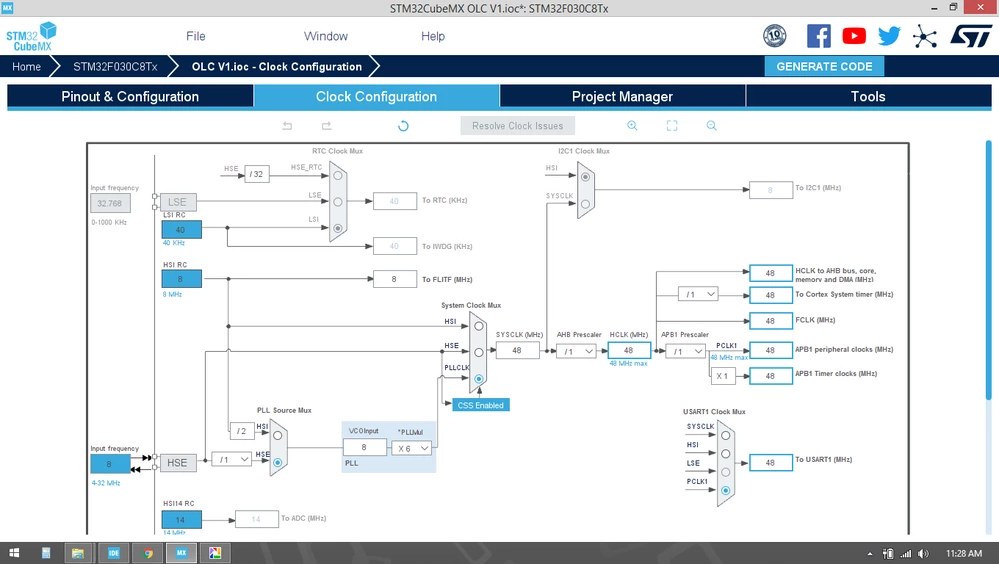Viewport: 999px width, 564px height.
Task: Click the HSE block
Action: 177,463
